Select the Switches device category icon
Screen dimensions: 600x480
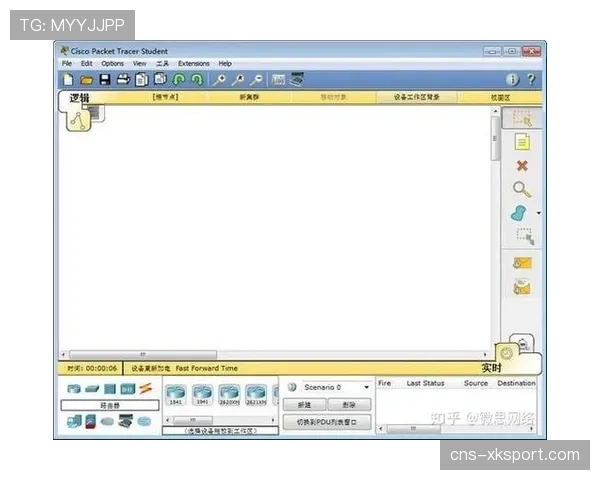coord(92,389)
